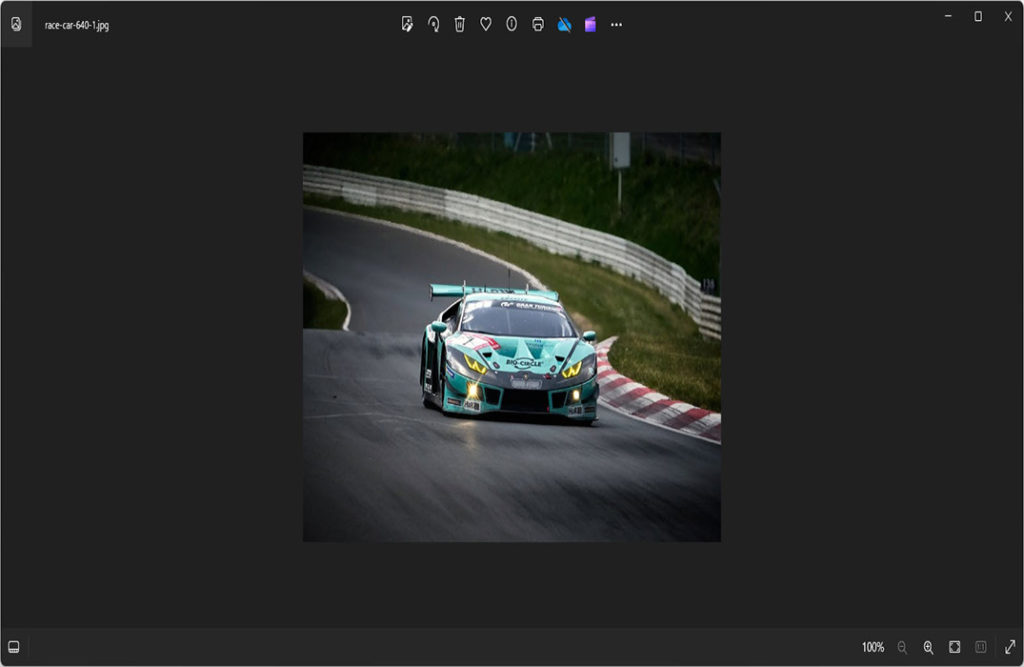Open the Edit image tool
The width and height of the screenshot is (1024, 667).
pyautogui.click(x=407, y=24)
